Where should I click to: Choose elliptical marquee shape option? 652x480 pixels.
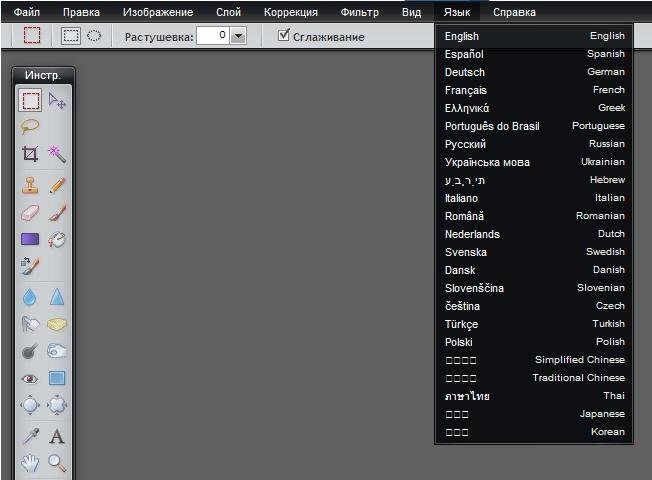tap(94, 36)
